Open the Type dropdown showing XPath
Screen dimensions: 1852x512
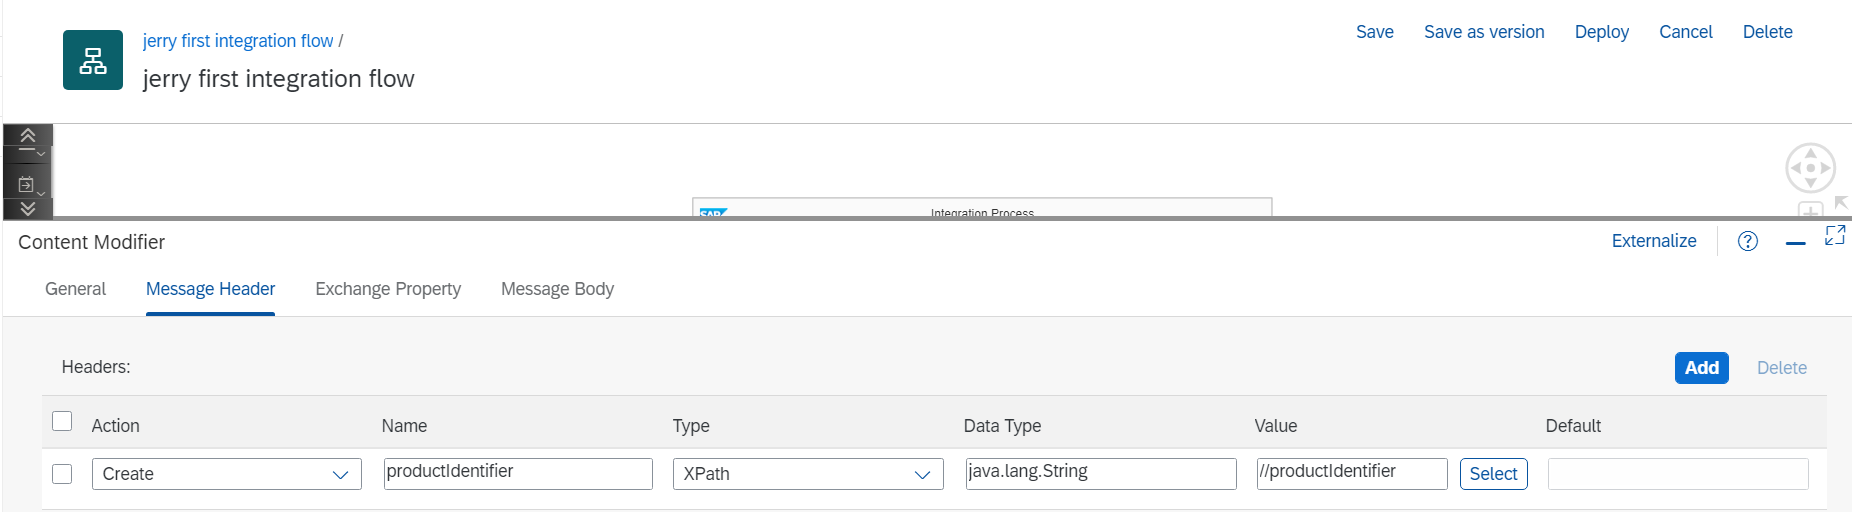pyautogui.click(x=808, y=474)
